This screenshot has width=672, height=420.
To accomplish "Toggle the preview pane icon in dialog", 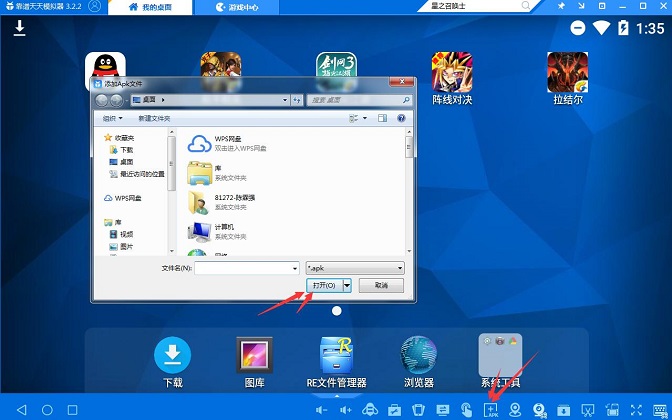I will (382, 118).
